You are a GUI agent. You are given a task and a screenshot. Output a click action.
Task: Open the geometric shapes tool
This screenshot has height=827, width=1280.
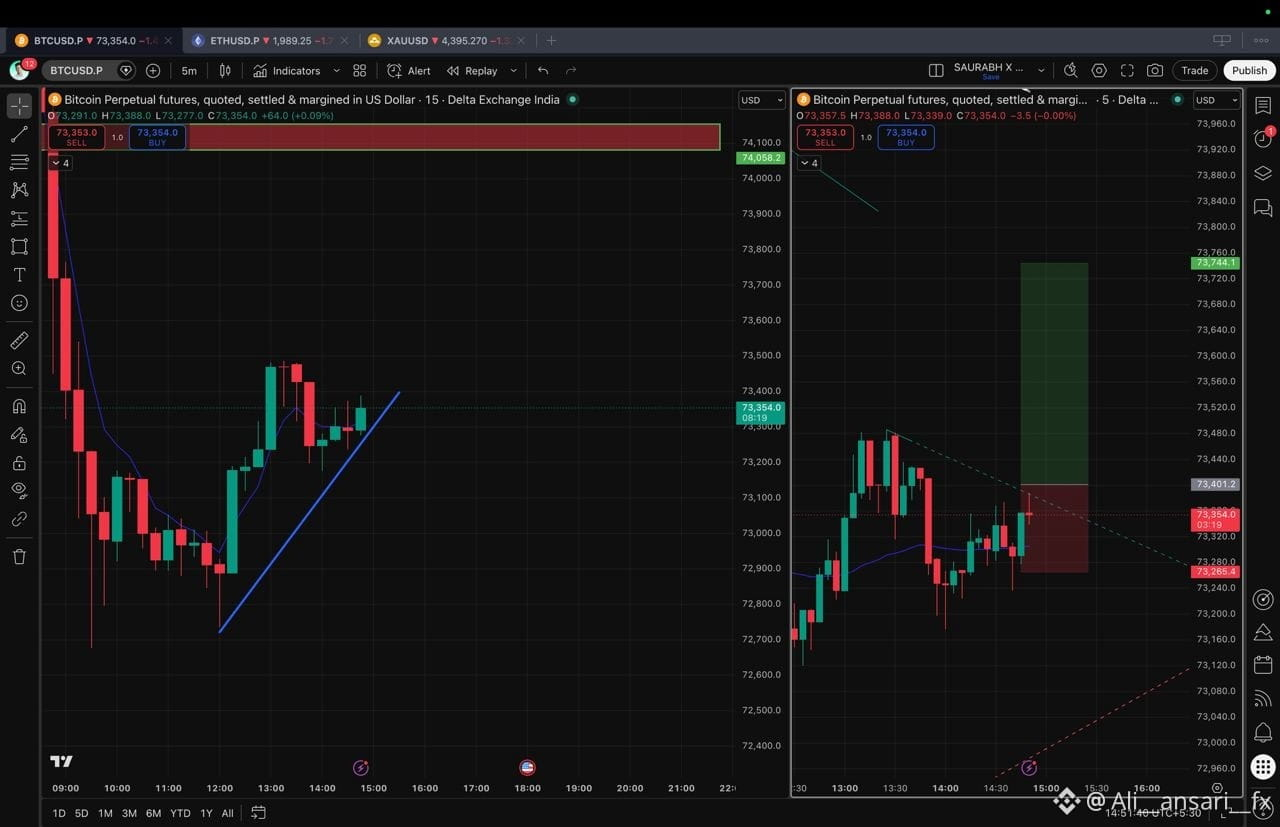click(19, 246)
